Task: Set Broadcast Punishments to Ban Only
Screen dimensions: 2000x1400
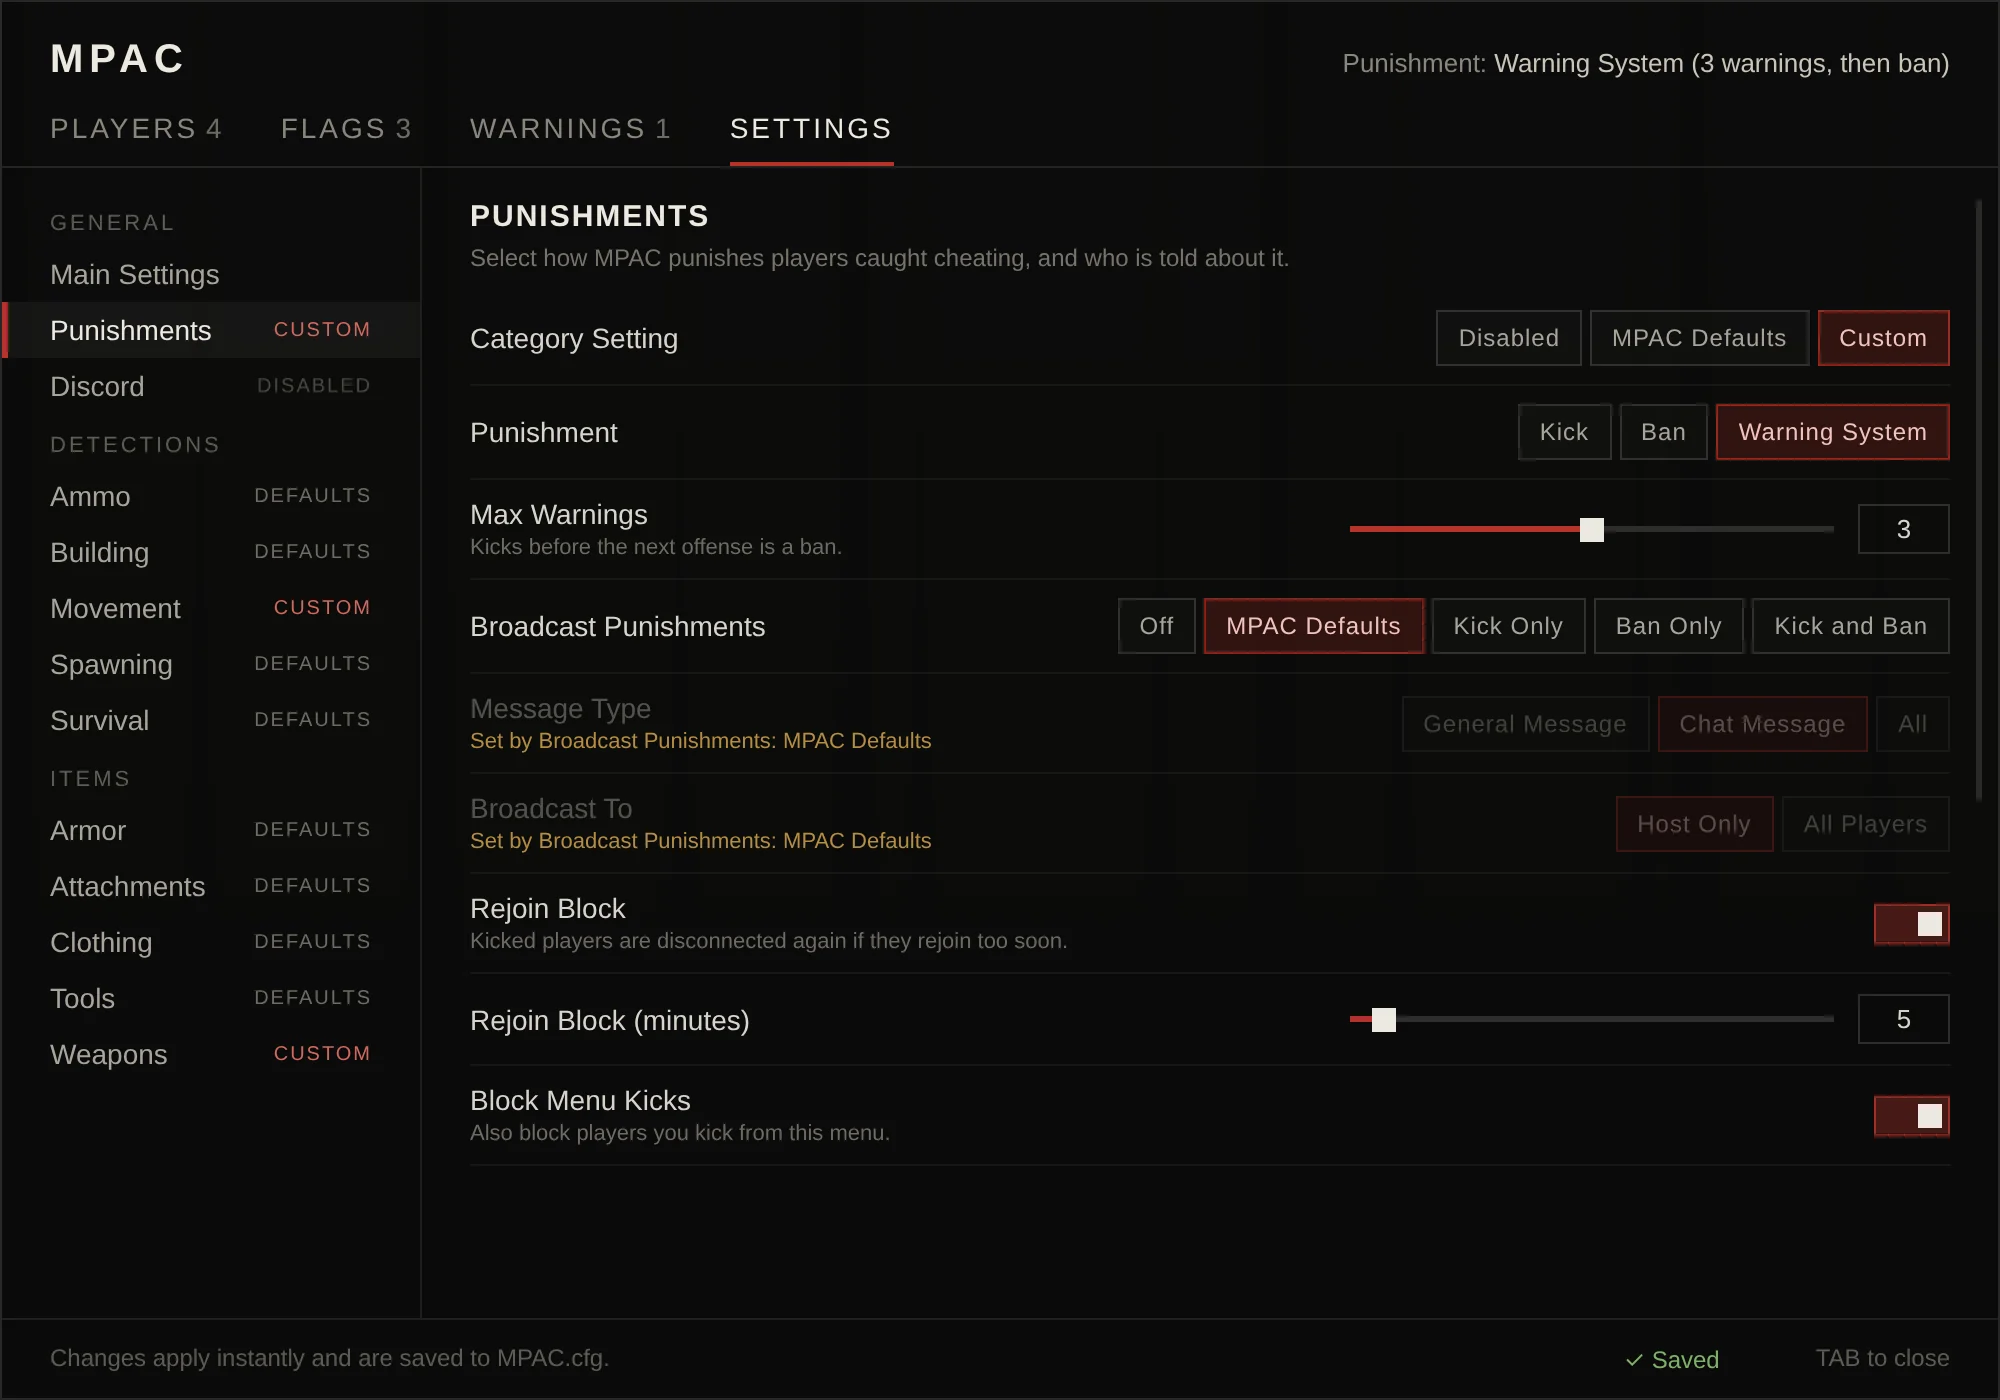Action: click(x=1668, y=626)
